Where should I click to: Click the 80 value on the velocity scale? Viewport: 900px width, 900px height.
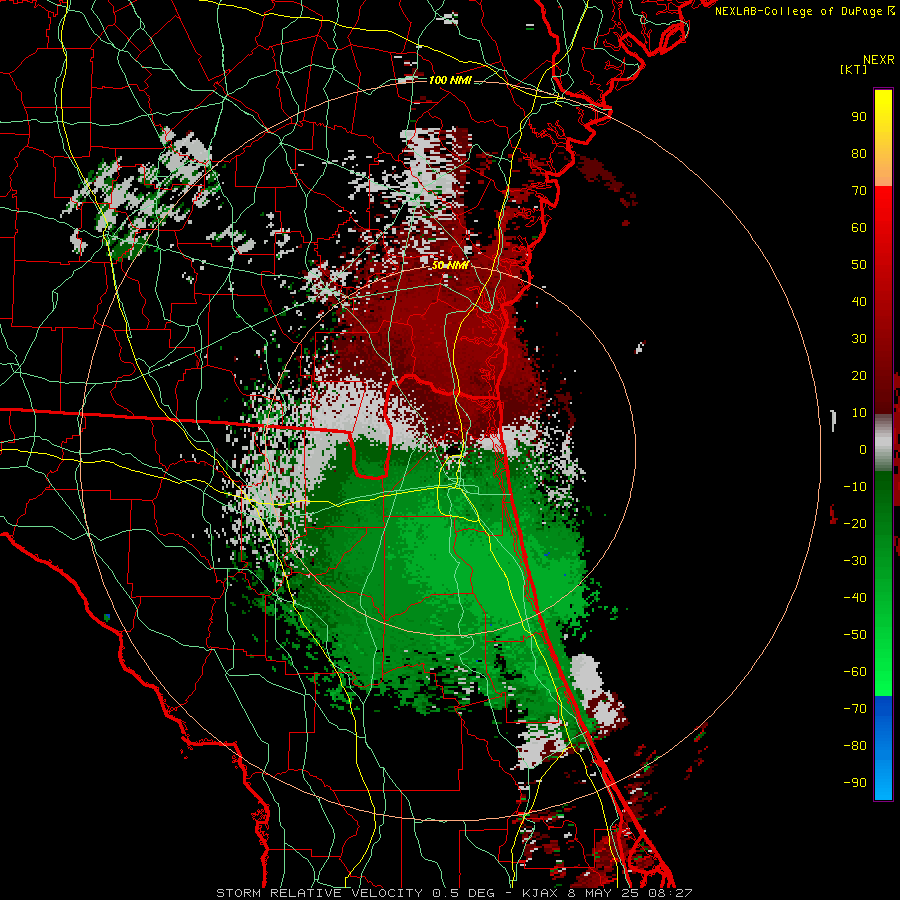859,154
